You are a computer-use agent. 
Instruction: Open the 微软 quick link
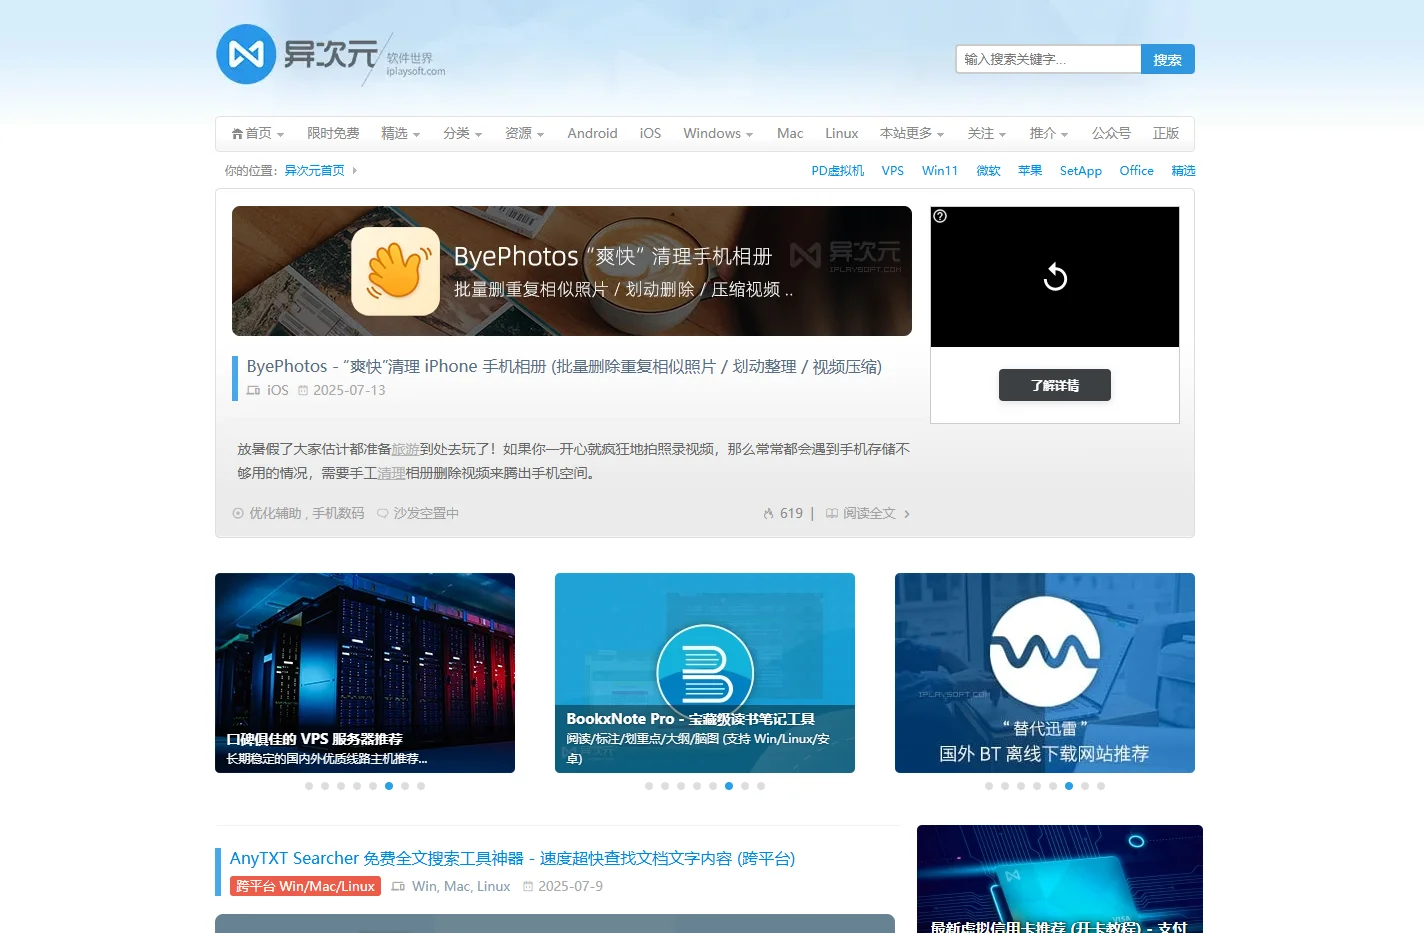988,171
